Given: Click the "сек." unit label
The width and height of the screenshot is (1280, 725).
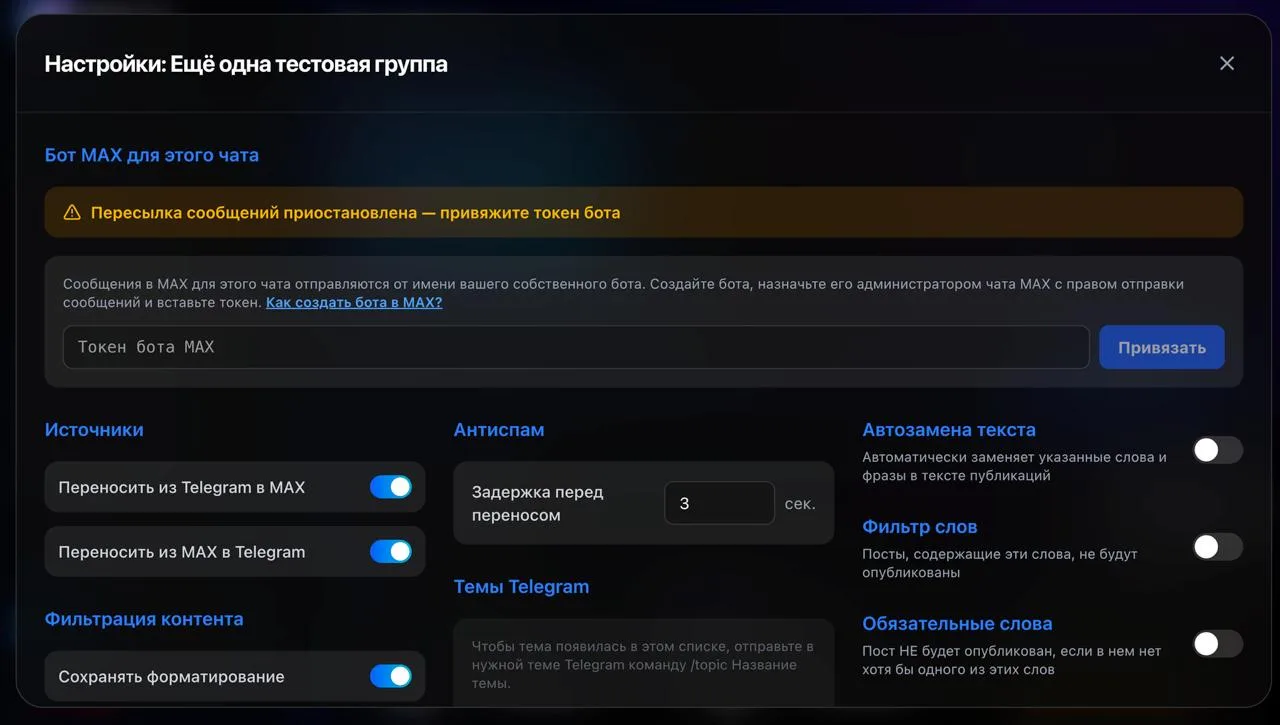Looking at the screenshot, I should (800, 503).
